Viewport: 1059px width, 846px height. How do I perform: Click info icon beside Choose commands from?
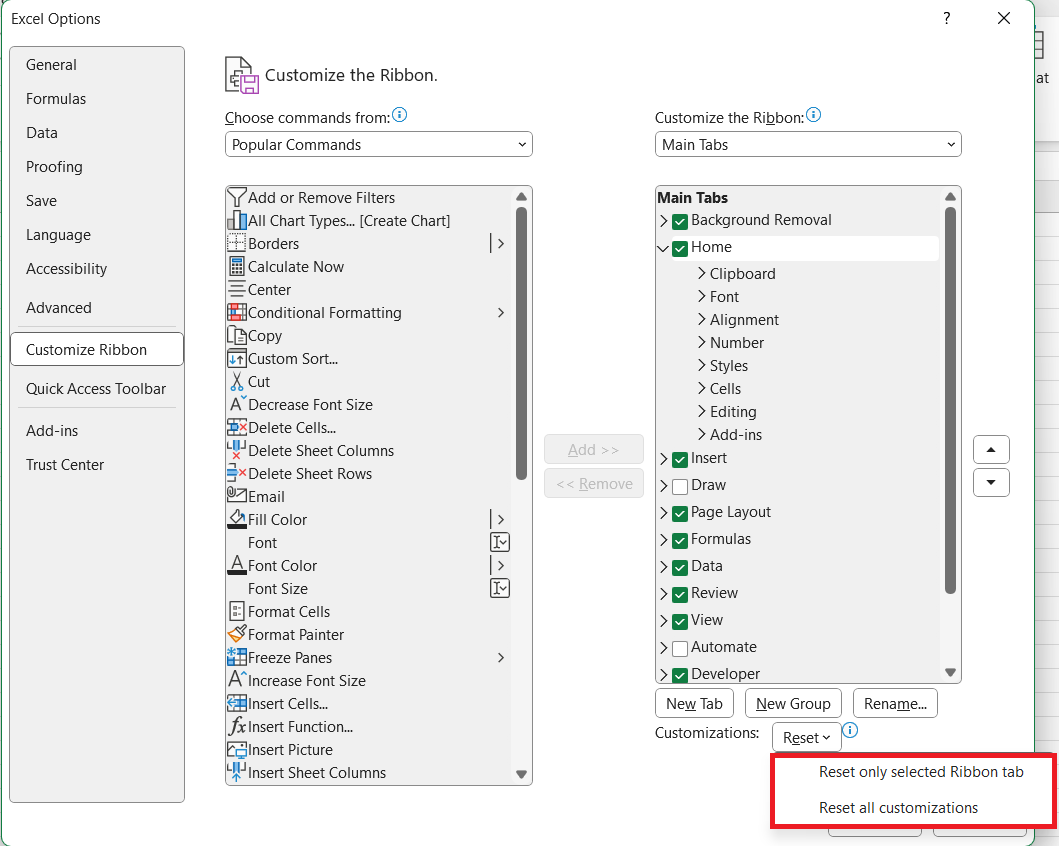coord(400,115)
